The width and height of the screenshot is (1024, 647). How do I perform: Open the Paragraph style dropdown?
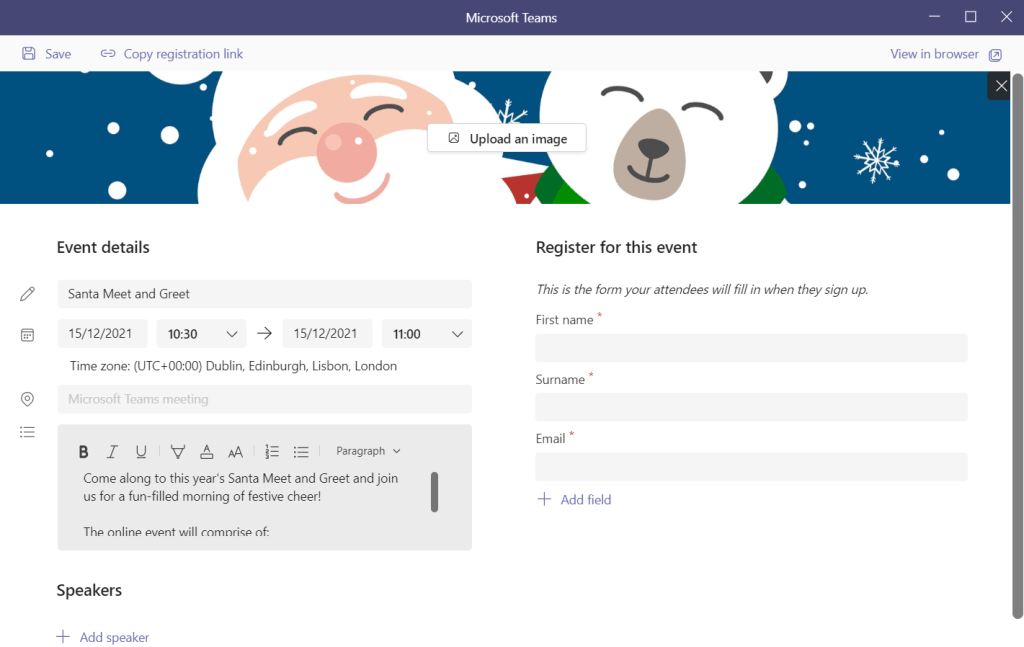[367, 451]
